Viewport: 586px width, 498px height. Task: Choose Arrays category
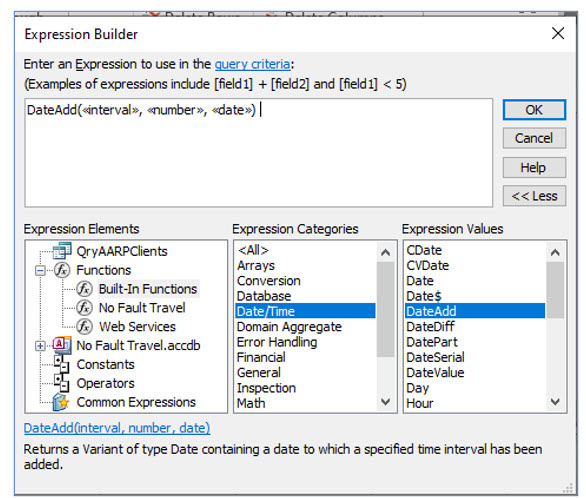point(305,265)
